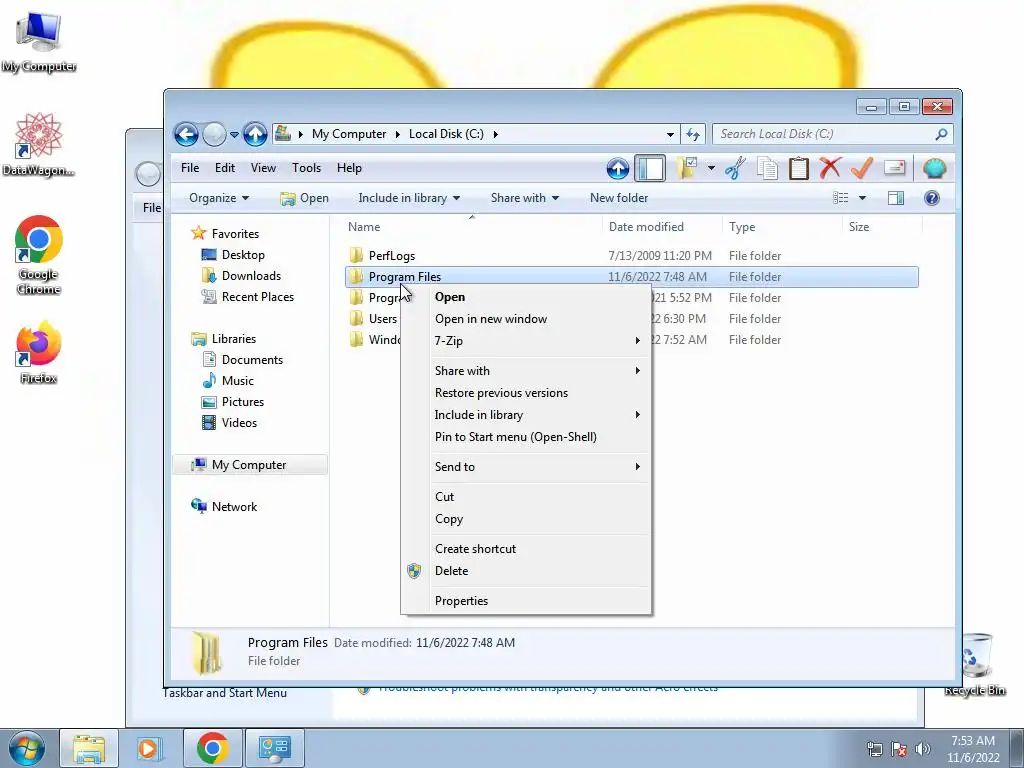Click the orange checkmark Properties icon

[862, 168]
